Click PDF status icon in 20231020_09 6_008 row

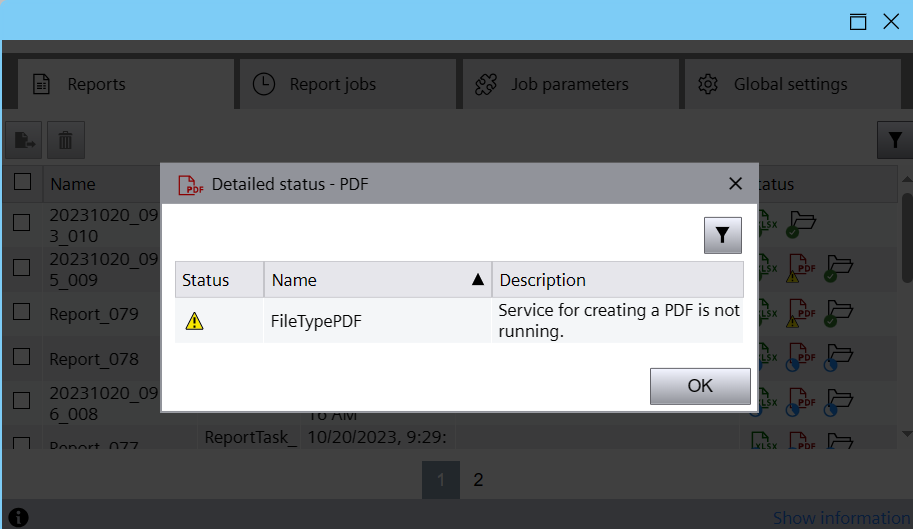click(x=801, y=402)
